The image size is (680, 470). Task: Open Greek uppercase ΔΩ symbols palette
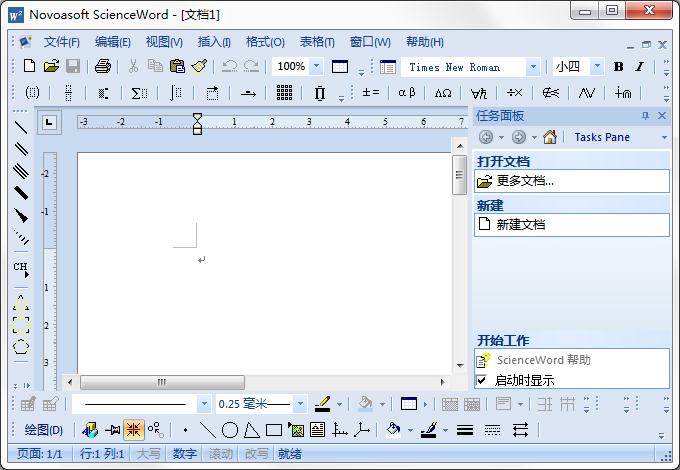(x=443, y=93)
